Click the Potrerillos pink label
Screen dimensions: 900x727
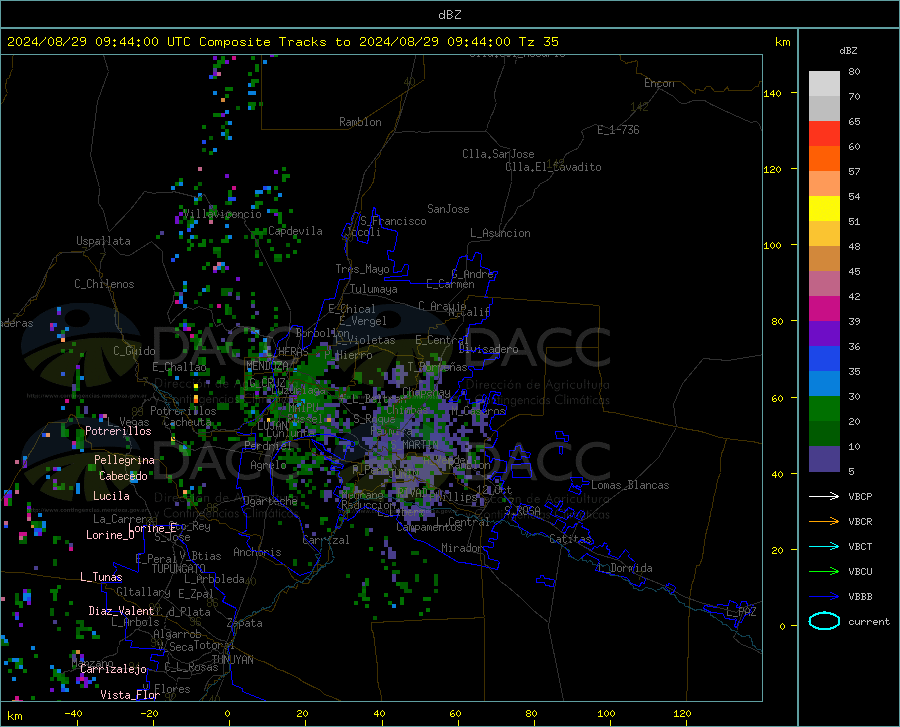118,431
